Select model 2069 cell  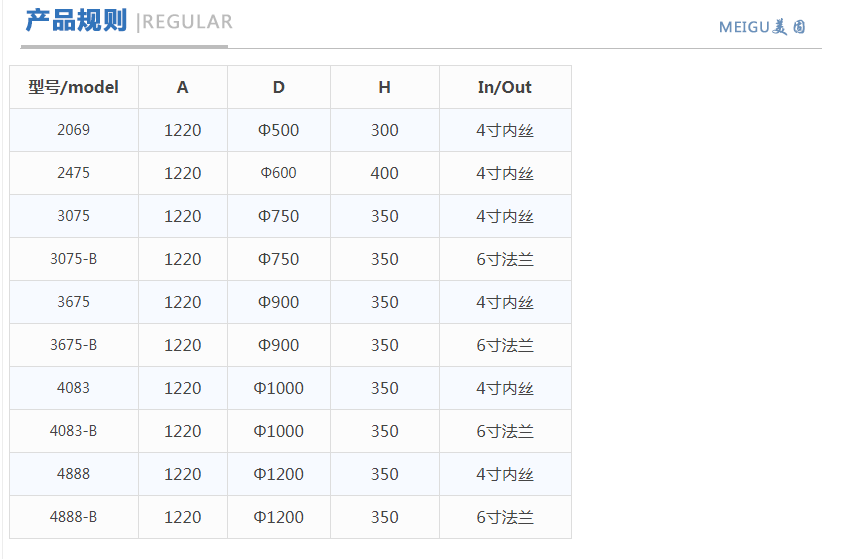pyautogui.click(x=74, y=130)
